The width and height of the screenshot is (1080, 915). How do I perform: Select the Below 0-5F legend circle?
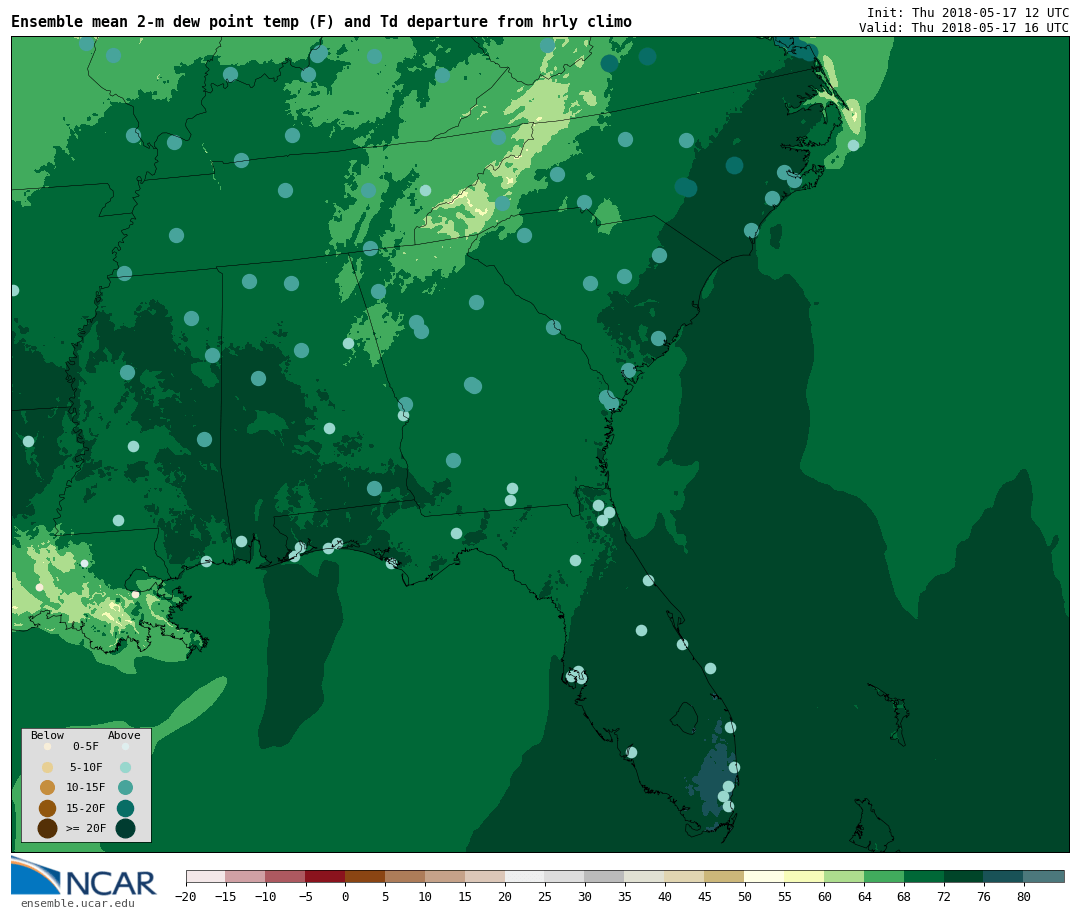[x=48, y=746]
